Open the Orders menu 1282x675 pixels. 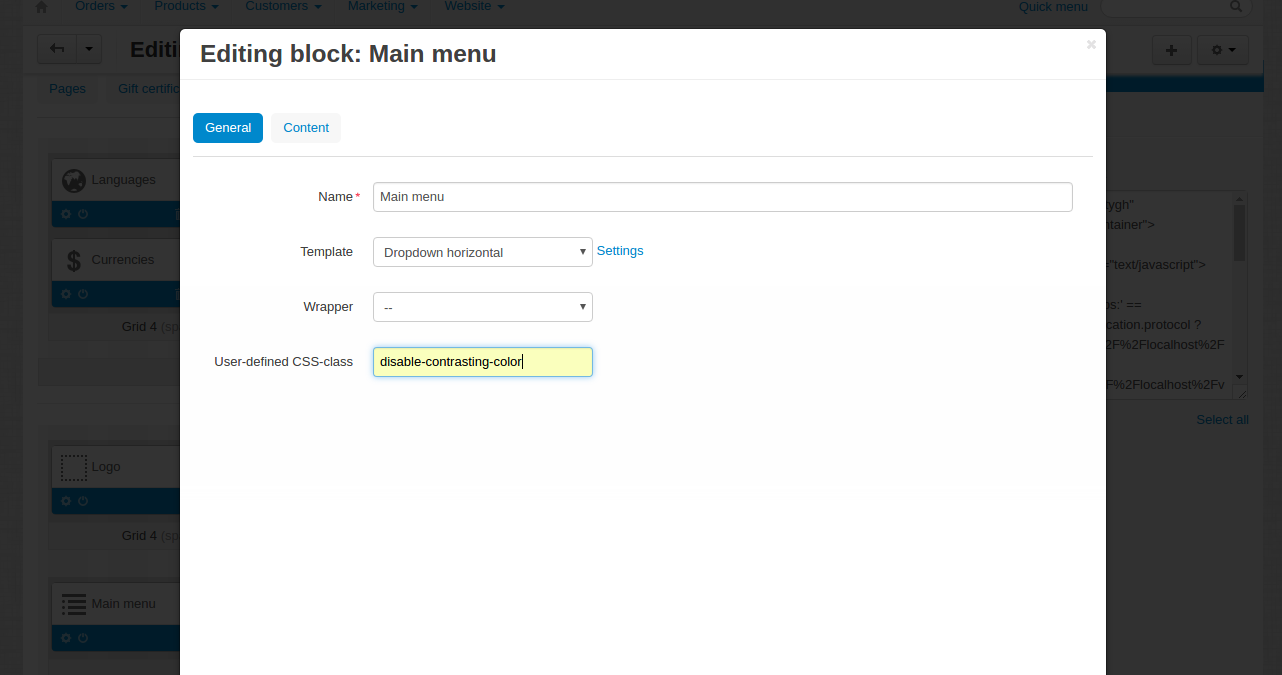[101, 6]
